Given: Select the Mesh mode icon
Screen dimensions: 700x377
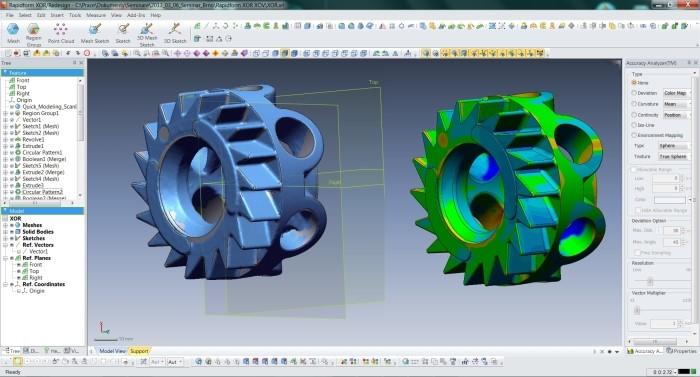Looking at the screenshot, I should click(x=13, y=33).
